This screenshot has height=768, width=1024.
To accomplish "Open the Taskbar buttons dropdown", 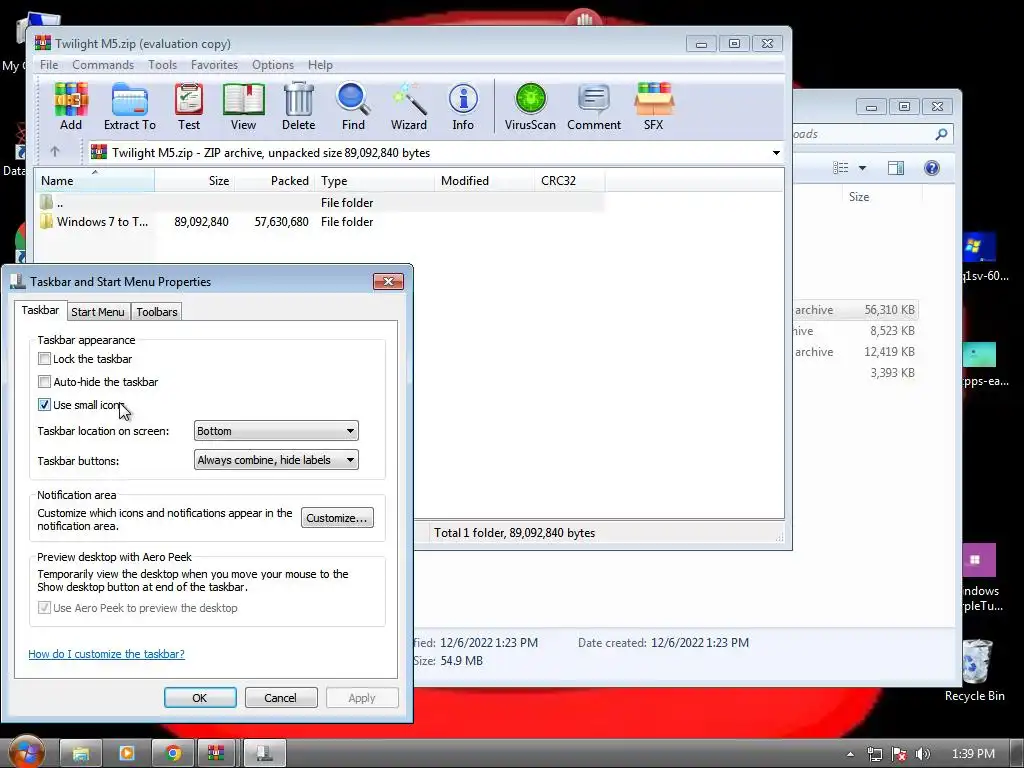I will (276, 460).
